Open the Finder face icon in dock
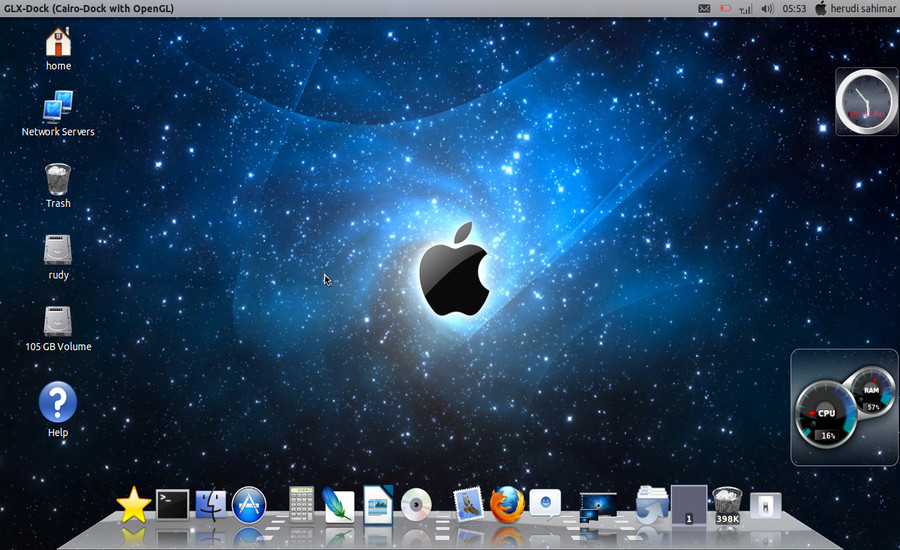 211,505
